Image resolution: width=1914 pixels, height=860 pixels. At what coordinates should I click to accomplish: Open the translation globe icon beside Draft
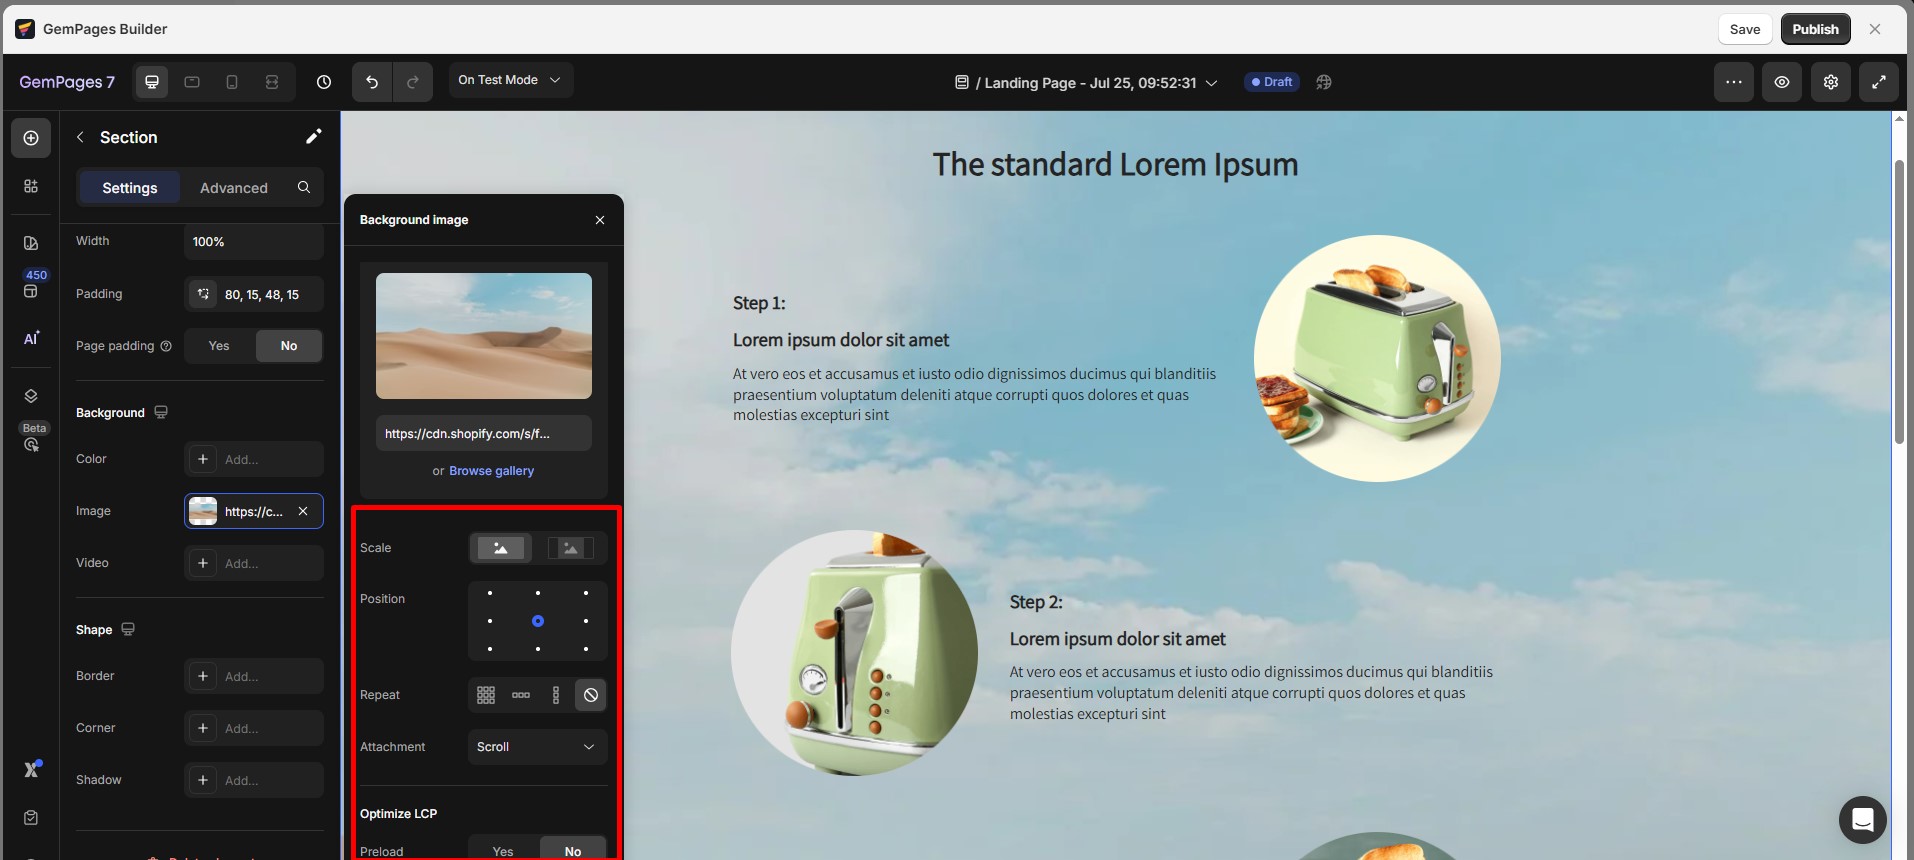coord(1324,82)
